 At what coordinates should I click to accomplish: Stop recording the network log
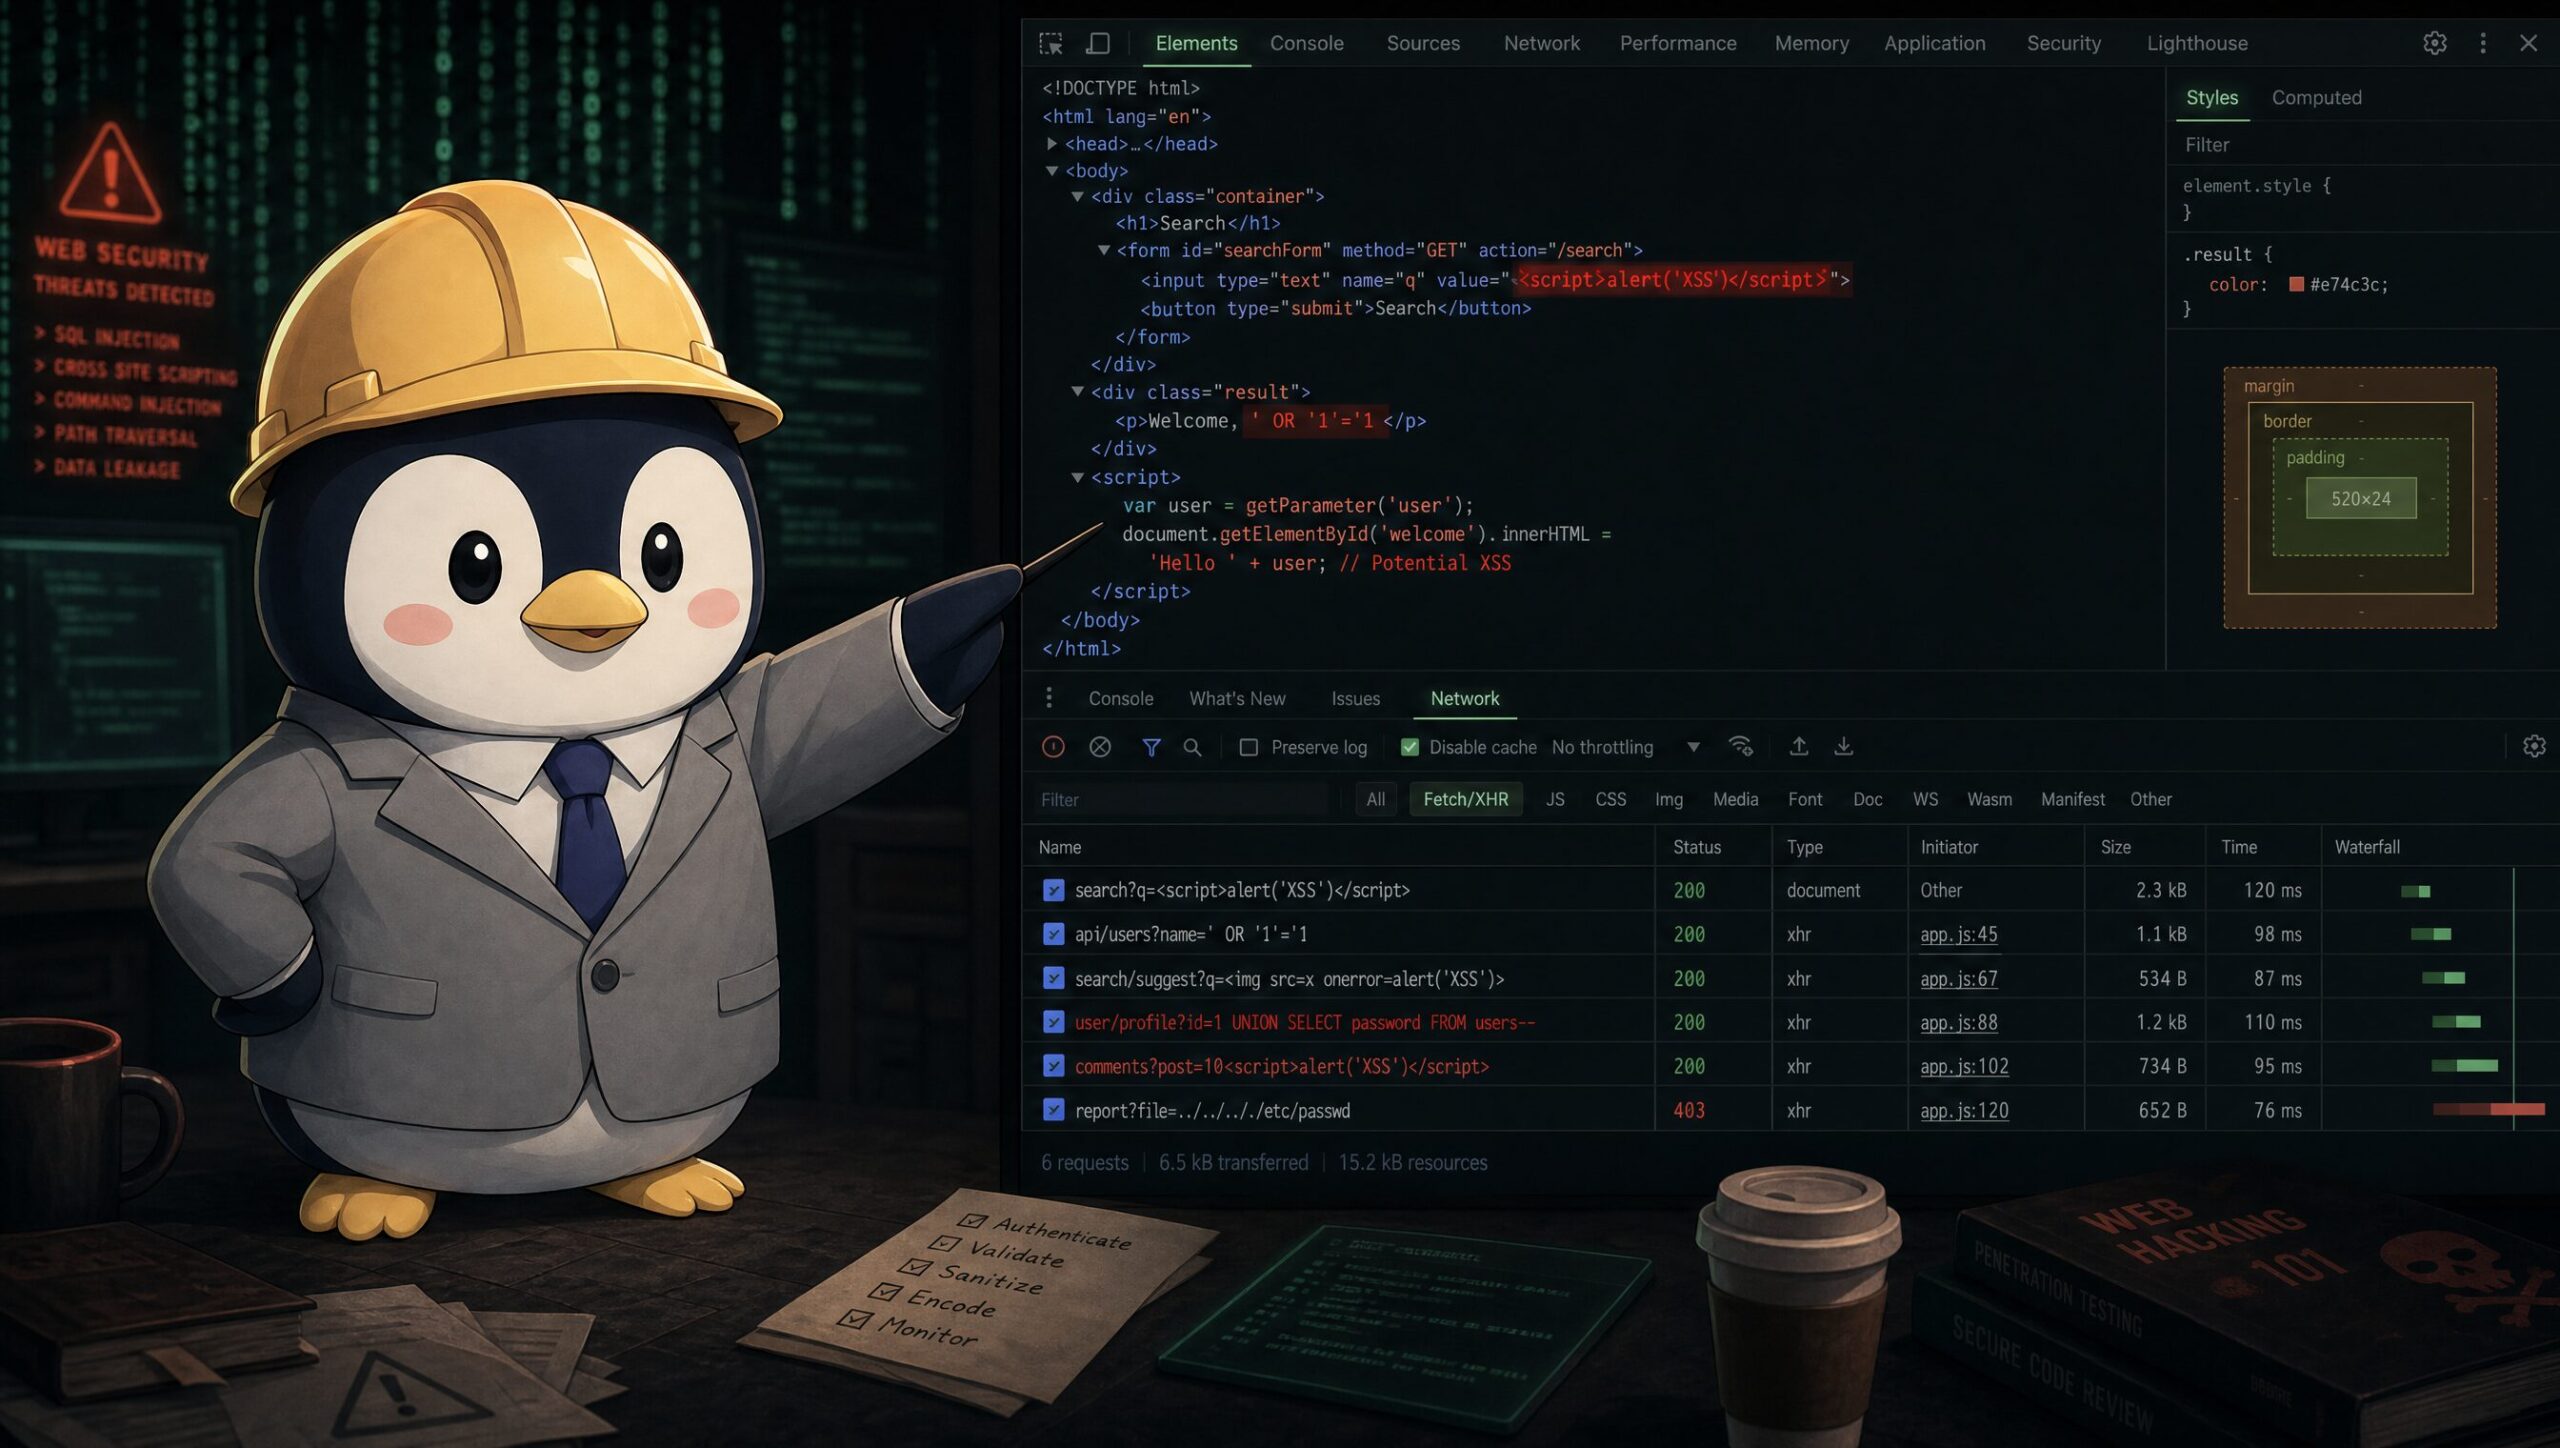[x=1053, y=747]
